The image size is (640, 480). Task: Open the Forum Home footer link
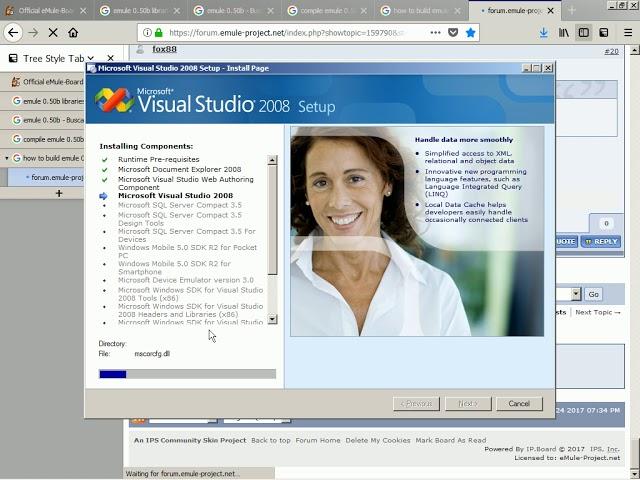318,440
